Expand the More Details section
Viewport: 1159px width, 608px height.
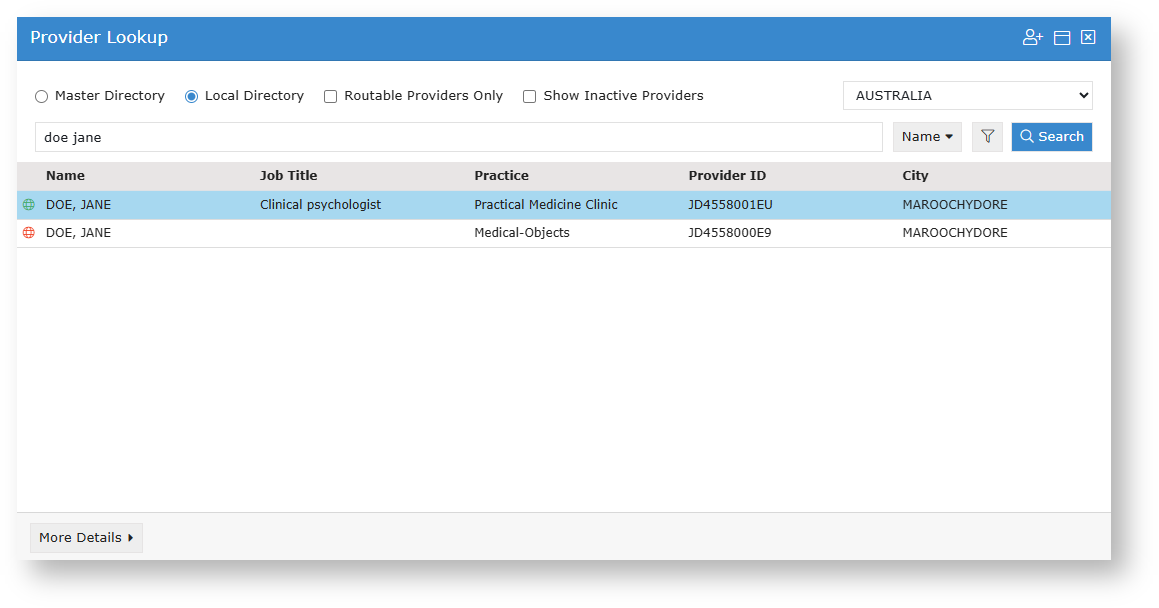point(86,538)
